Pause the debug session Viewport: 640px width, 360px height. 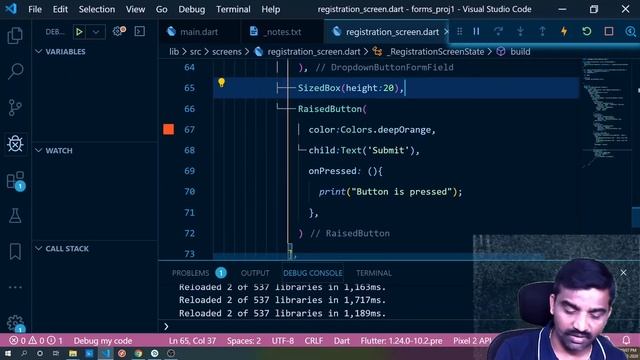[x=476, y=31]
